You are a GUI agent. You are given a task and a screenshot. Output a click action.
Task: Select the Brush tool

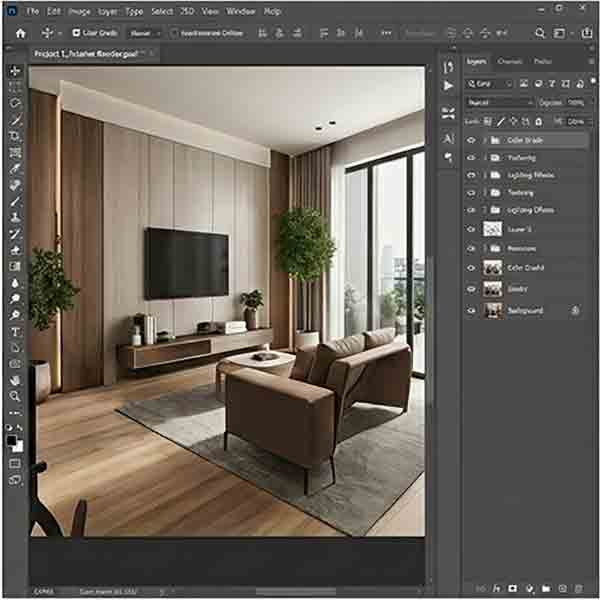pyautogui.click(x=15, y=202)
